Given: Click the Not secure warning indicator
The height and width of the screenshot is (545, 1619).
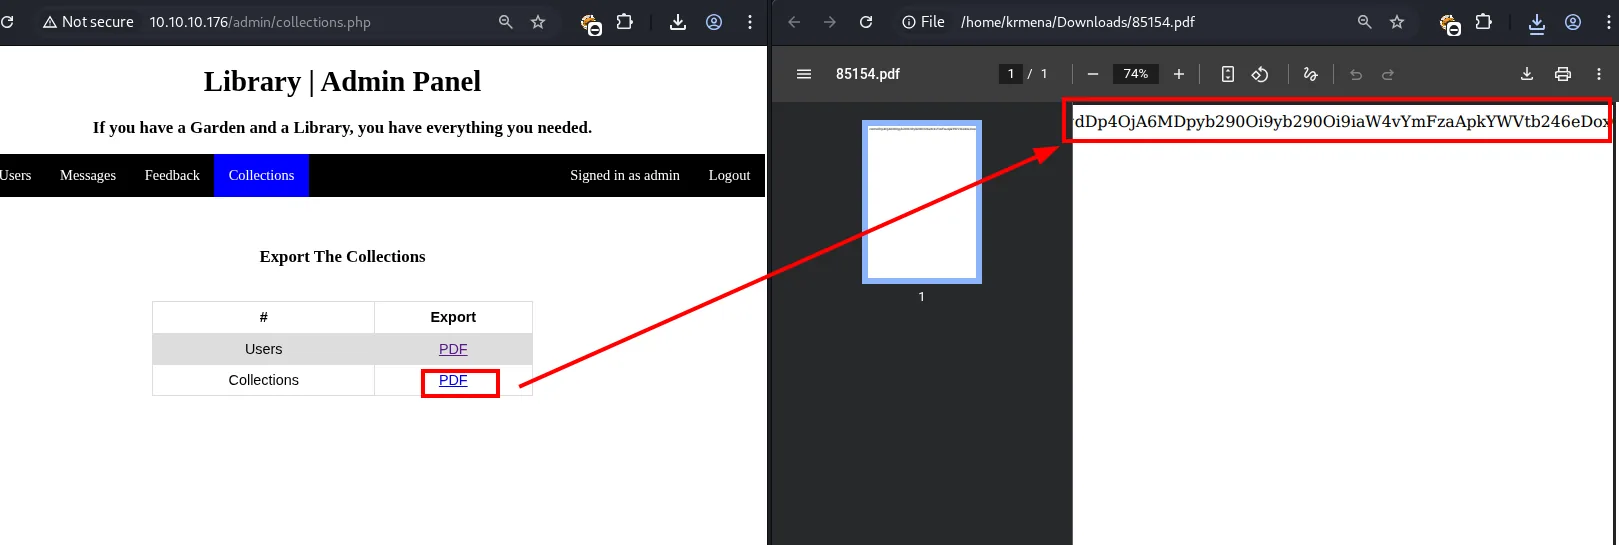Looking at the screenshot, I should pos(88,22).
